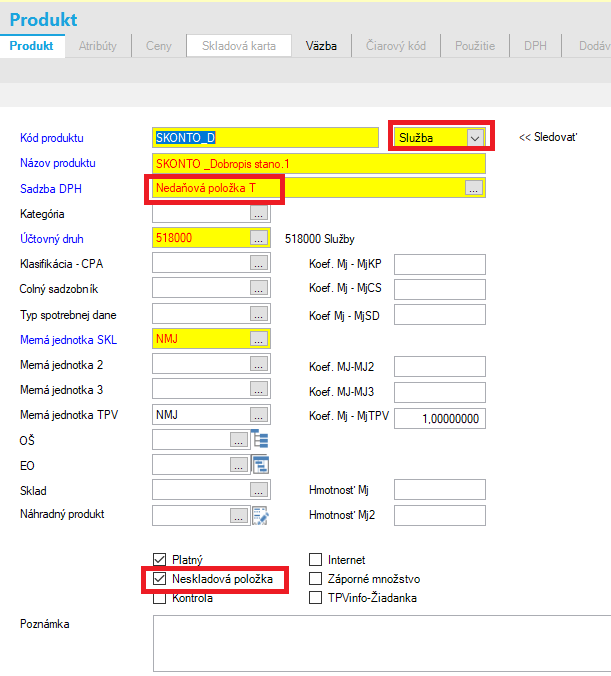Expand the Služba product type dropdown
611x676 pixels.
click(x=475, y=138)
